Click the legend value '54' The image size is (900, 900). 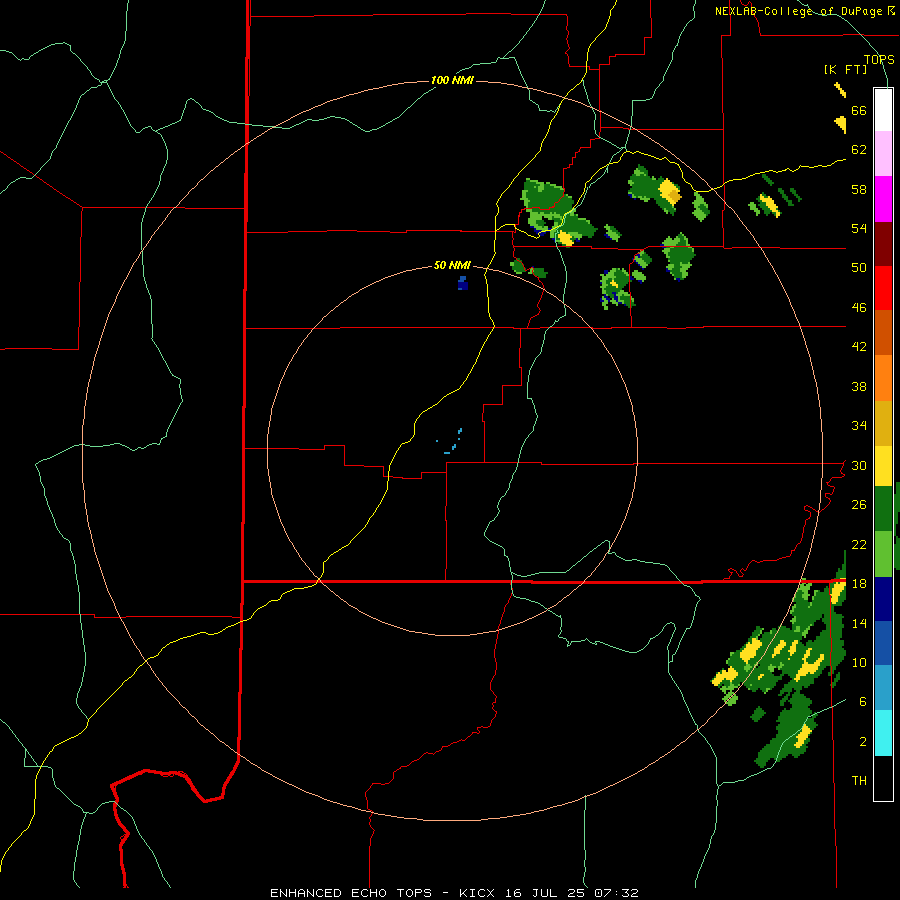tap(859, 228)
